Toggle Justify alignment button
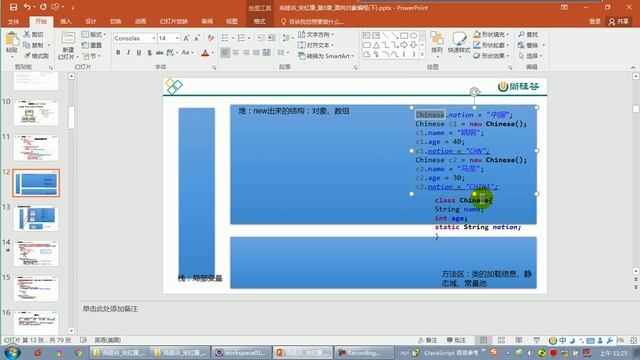The width and height of the screenshot is (640, 360). (x=256, y=53)
